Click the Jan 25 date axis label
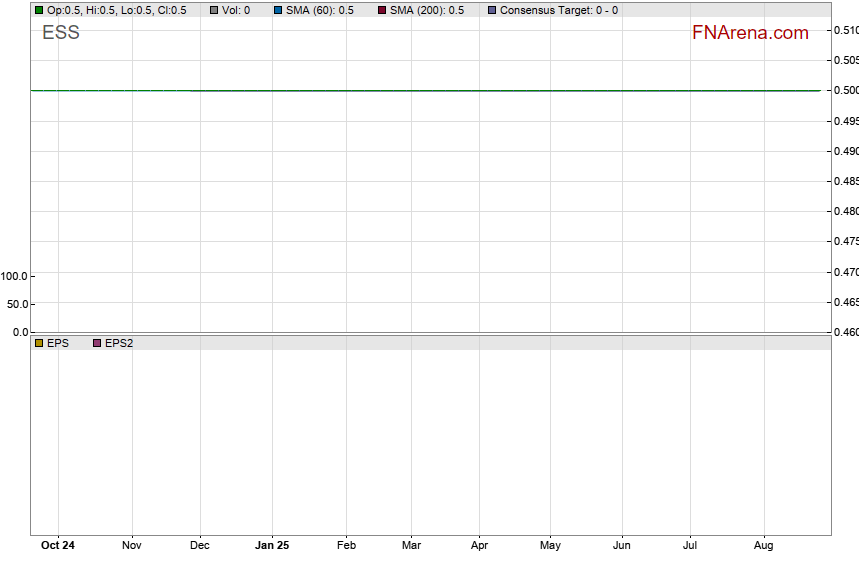 pos(272,546)
